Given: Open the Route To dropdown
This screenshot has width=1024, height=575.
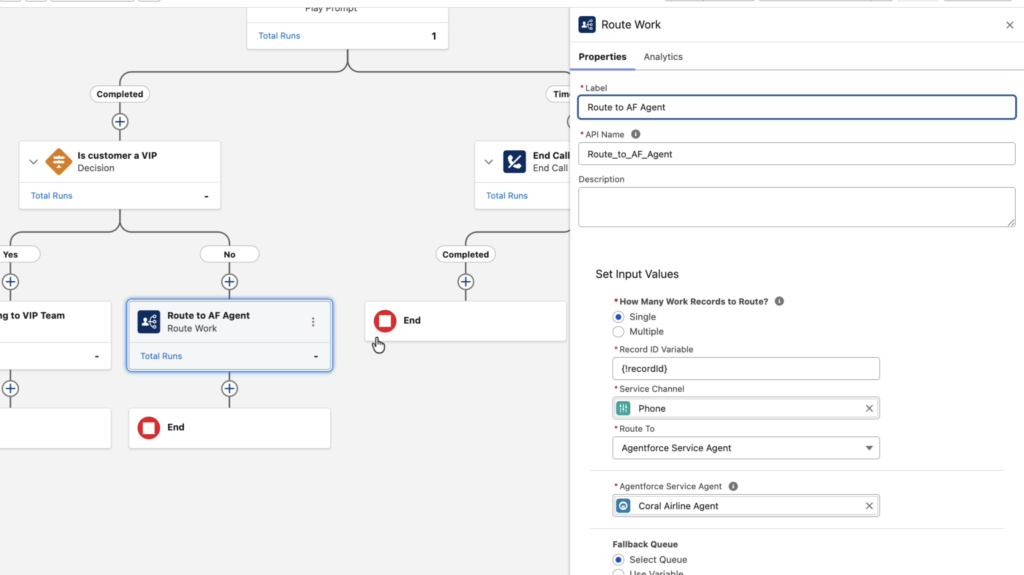Looking at the screenshot, I should pyautogui.click(x=746, y=448).
